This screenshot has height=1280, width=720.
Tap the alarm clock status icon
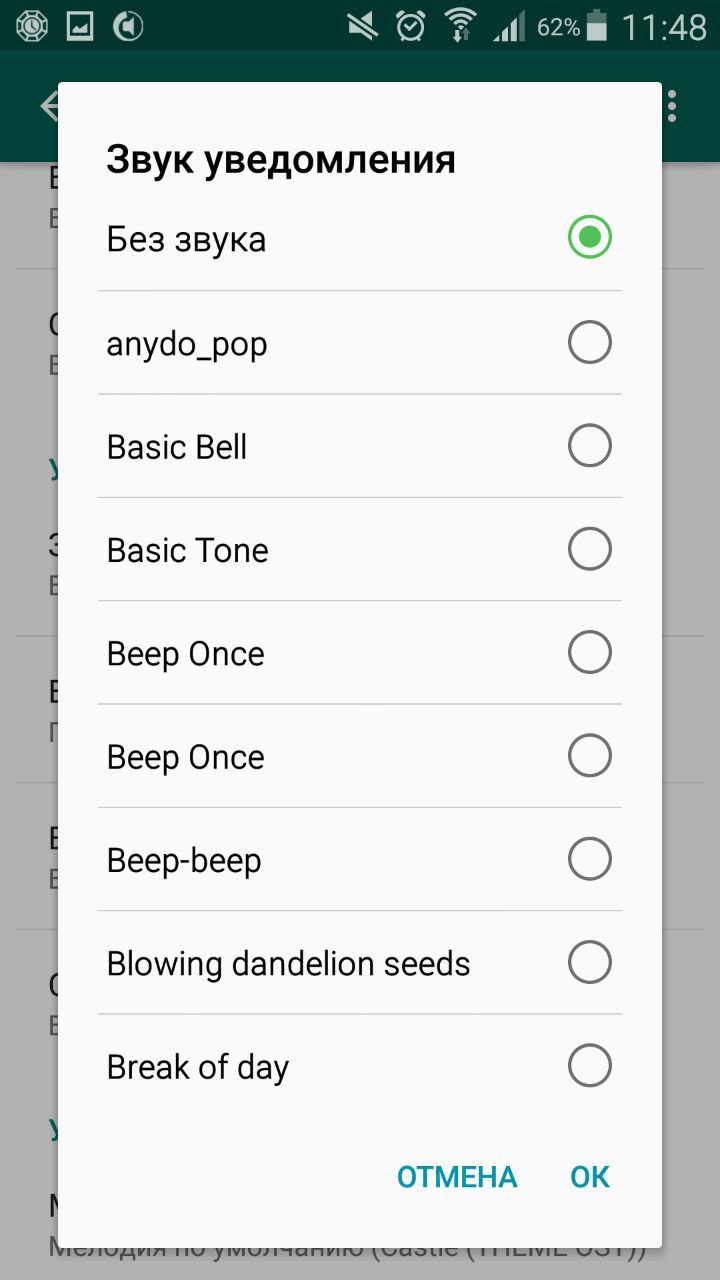[411, 26]
